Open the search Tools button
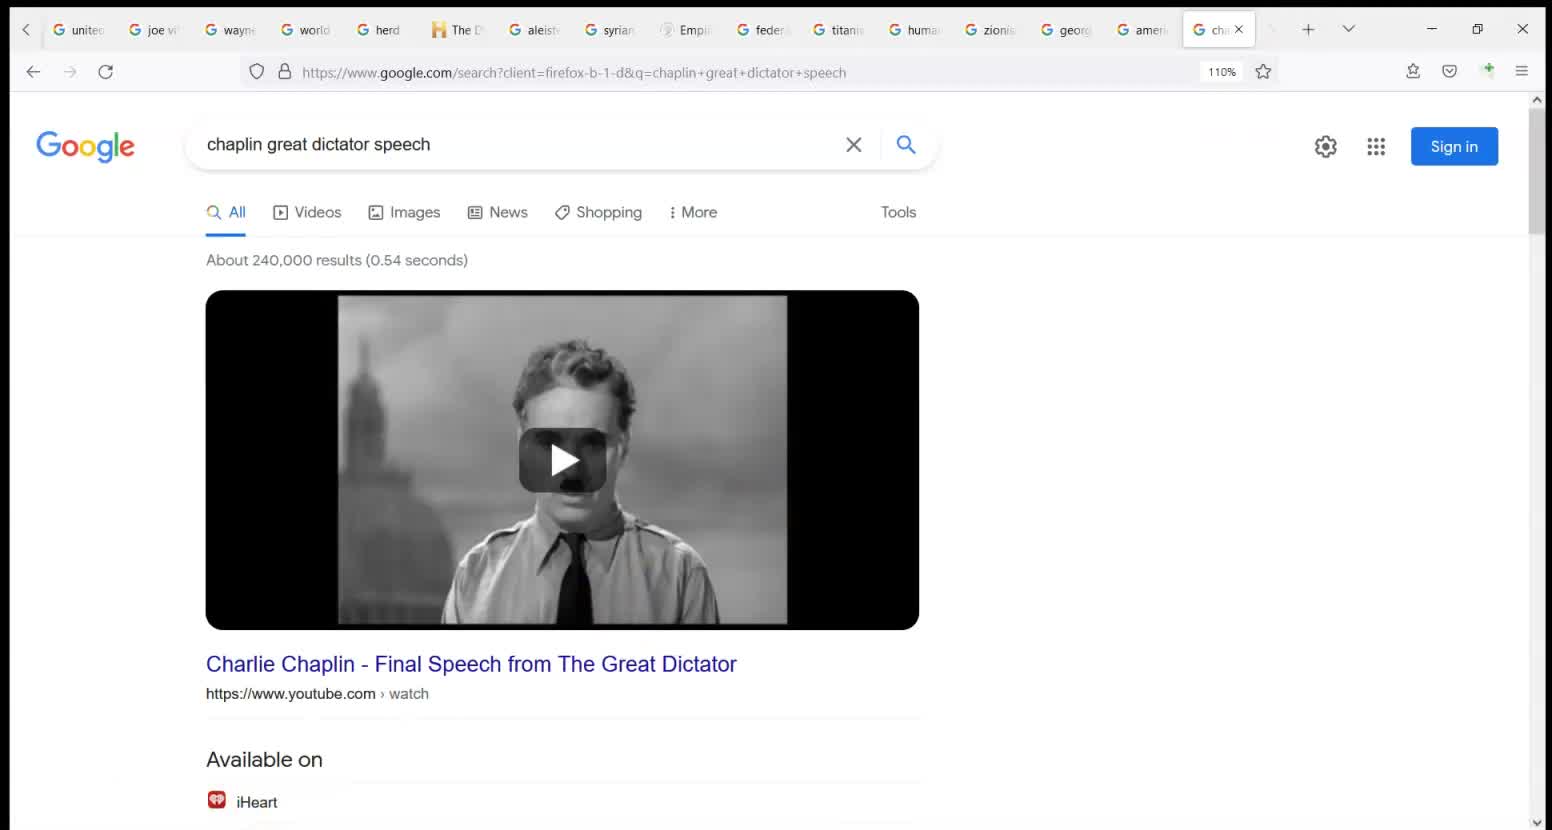This screenshot has height=830, width=1552. [x=898, y=212]
